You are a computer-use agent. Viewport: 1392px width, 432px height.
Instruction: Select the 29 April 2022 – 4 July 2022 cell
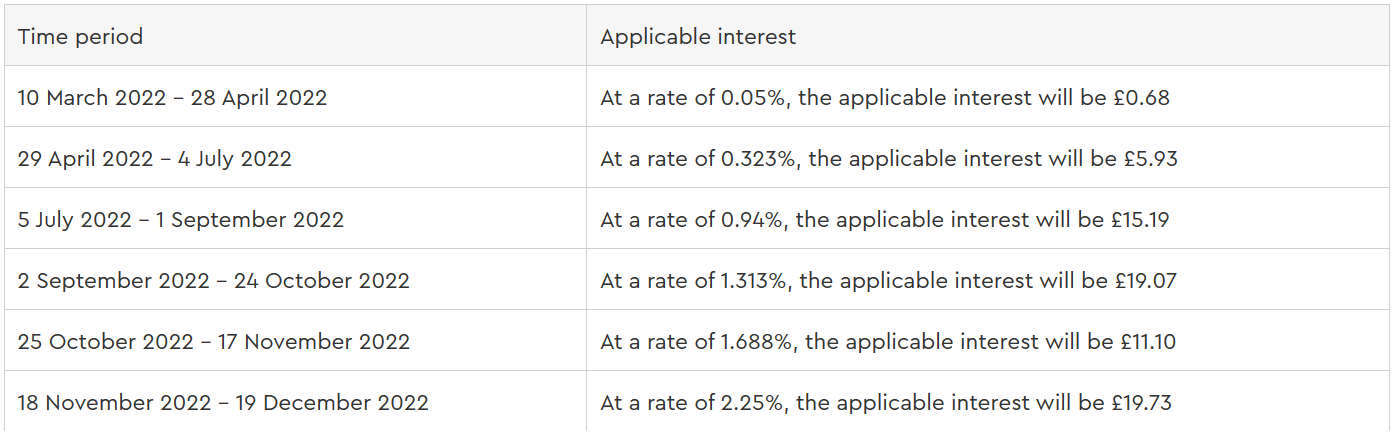(x=154, y=159)
